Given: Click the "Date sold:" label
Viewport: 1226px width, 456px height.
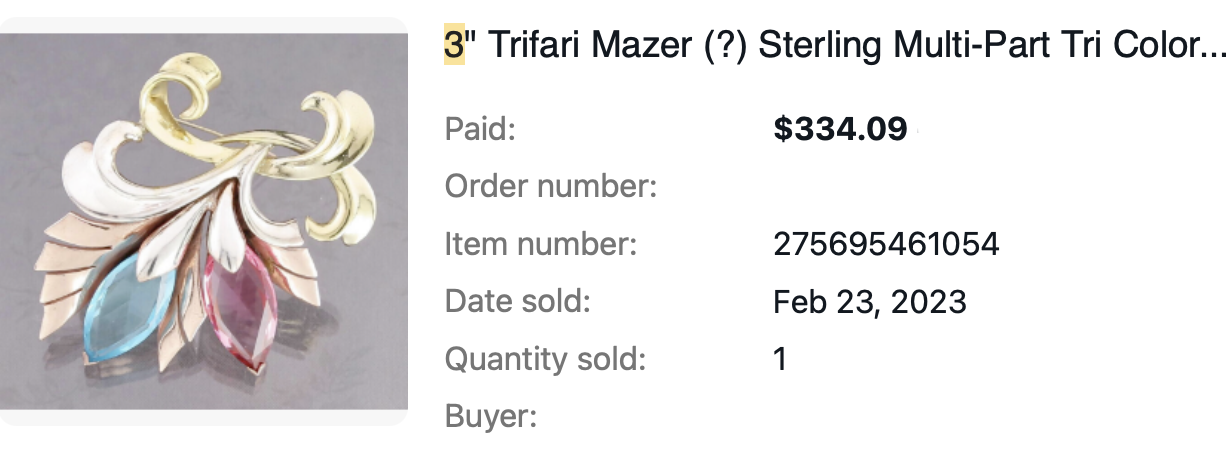Looking at the screenshot, I should (518, 301).
